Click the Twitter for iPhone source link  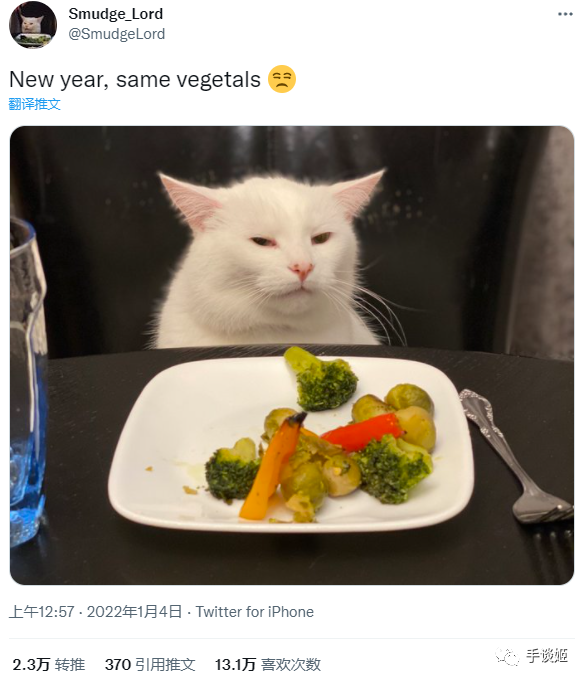254,612
